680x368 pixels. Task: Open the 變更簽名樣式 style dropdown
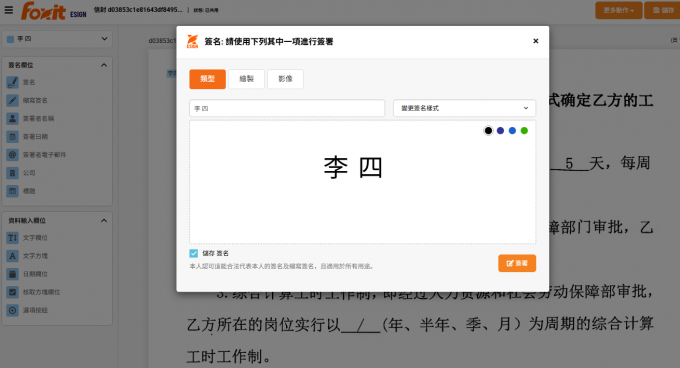click(x=464, y=108)
